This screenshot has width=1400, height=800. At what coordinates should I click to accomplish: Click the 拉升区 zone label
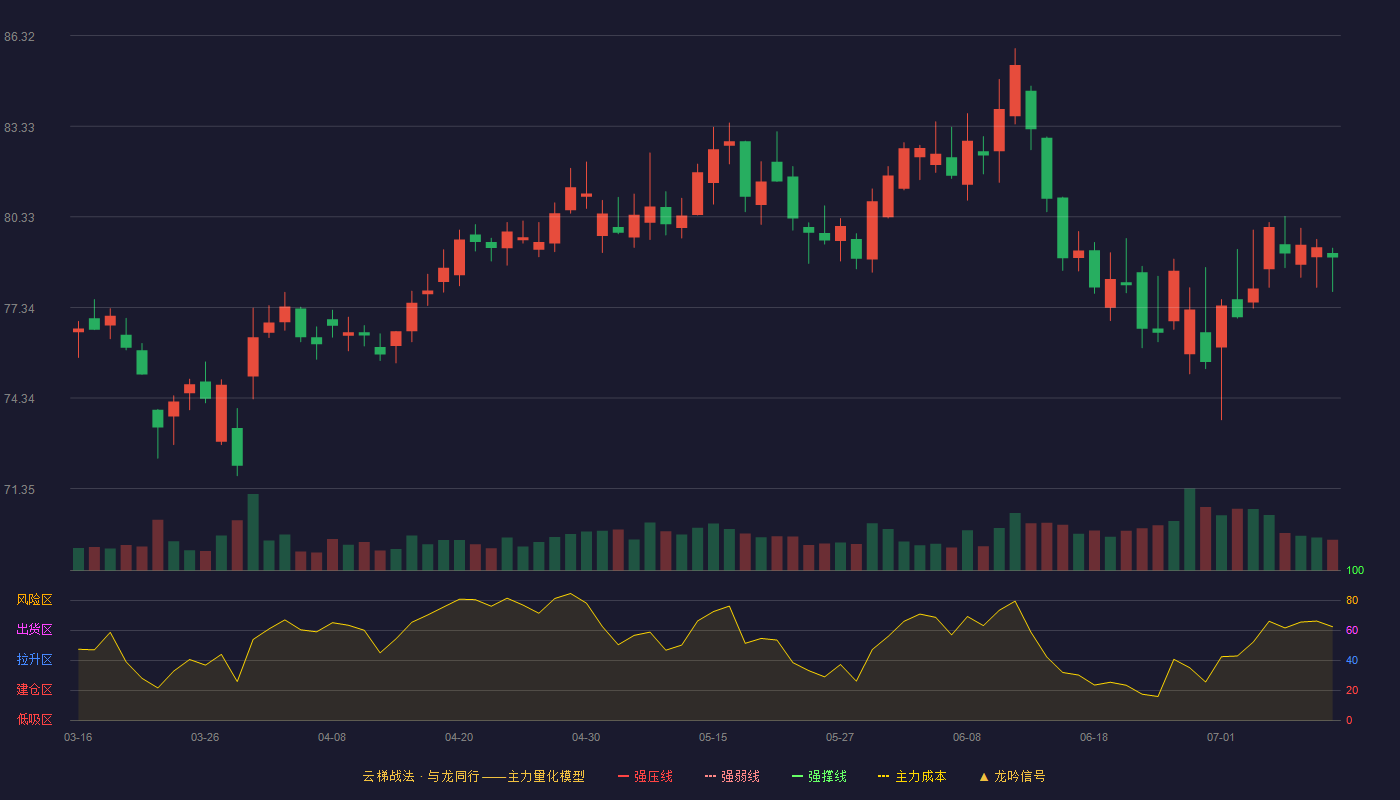(34, 660)
